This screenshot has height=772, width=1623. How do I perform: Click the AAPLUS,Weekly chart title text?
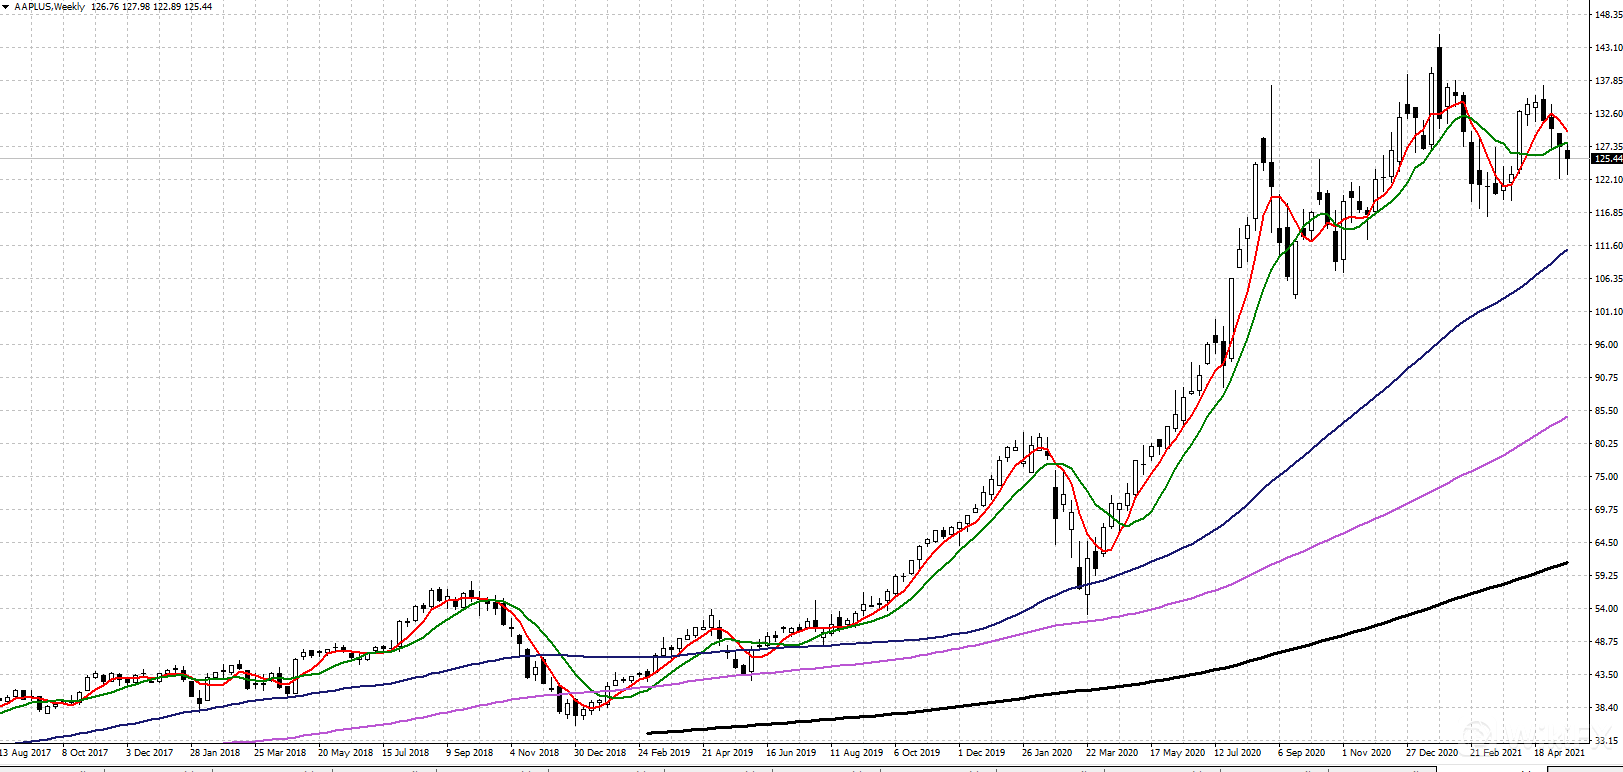point(49,7)
